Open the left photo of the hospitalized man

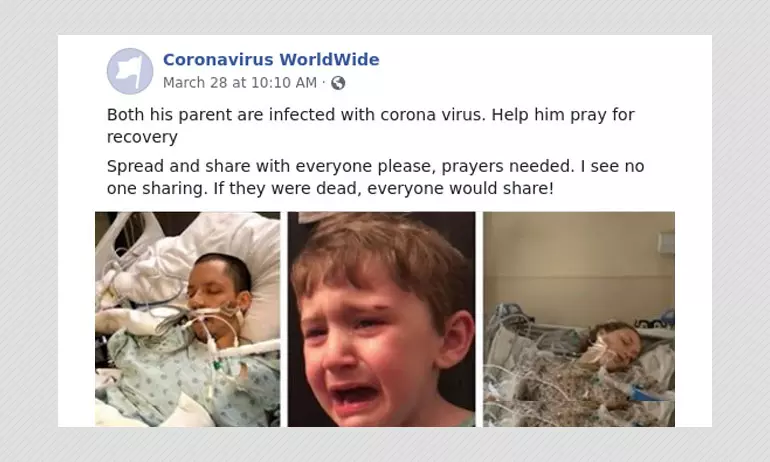188,319
